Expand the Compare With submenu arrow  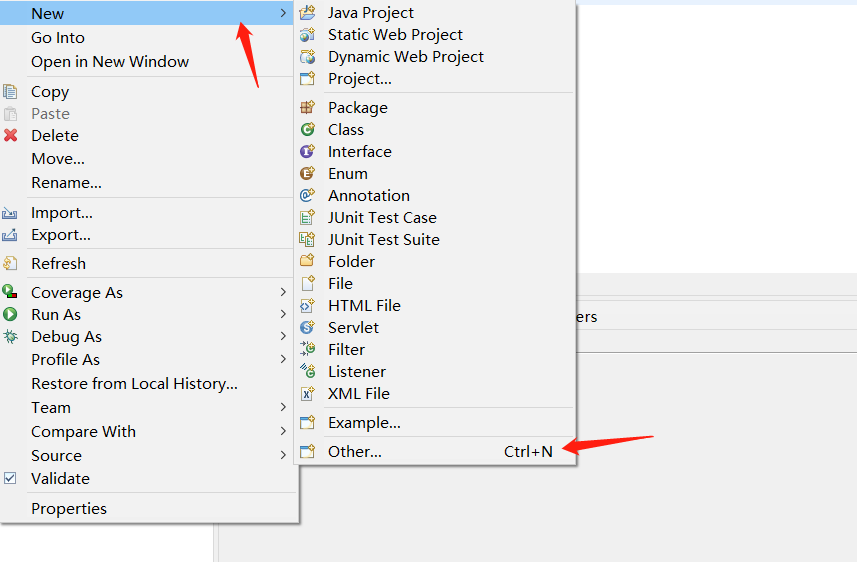pyautogui.click(x=283, y=431)
